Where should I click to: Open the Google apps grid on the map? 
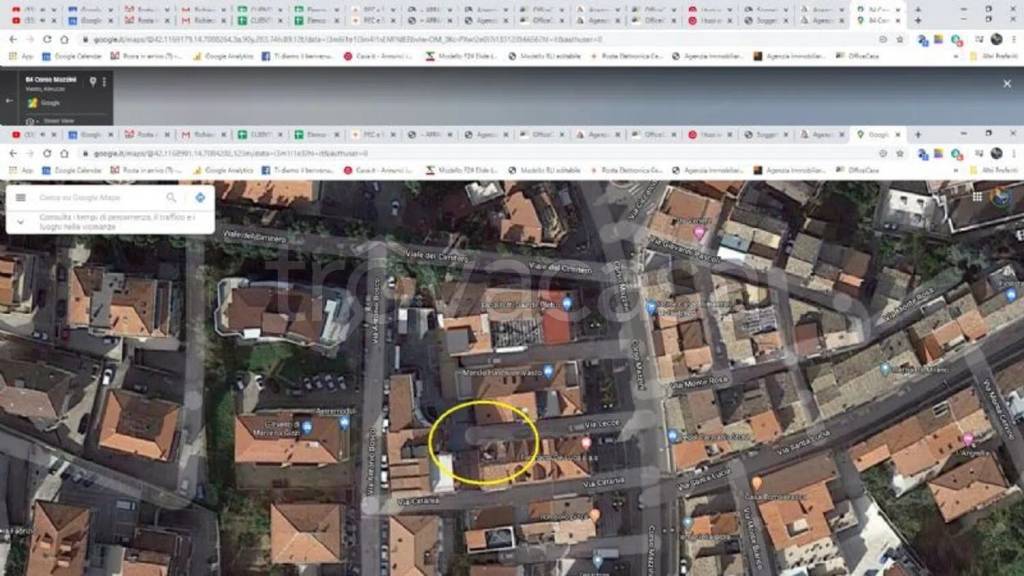[x=977, y=197]
